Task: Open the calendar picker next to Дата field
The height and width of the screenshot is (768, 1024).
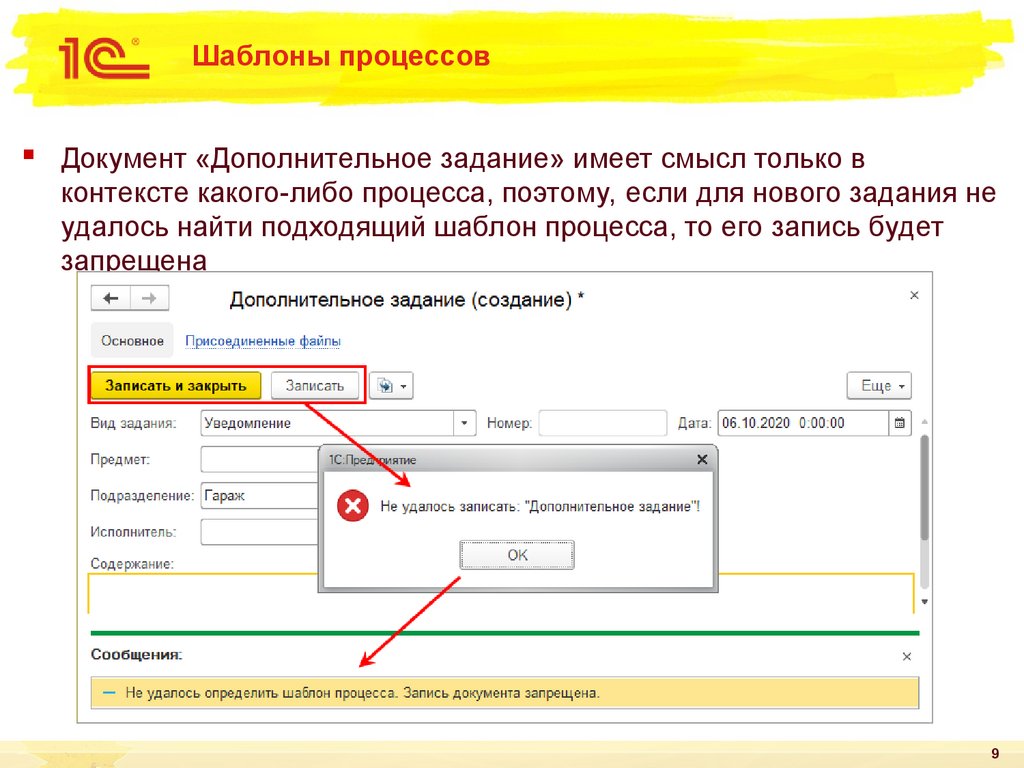Action: coord(897,423)
